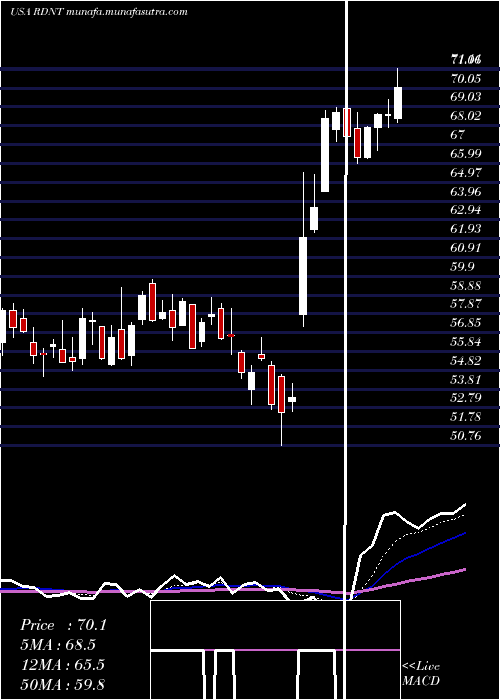Click the 50MA : 59.8 readout
The width and height of the screenshot is (500, 700).
62,684
